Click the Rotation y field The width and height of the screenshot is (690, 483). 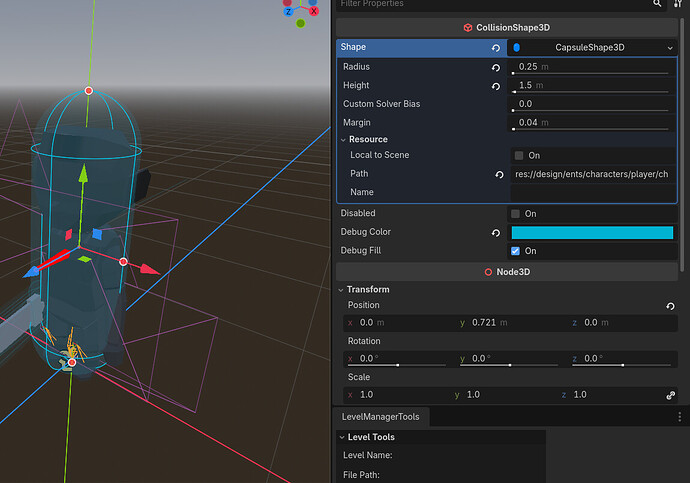click(510, 359)
